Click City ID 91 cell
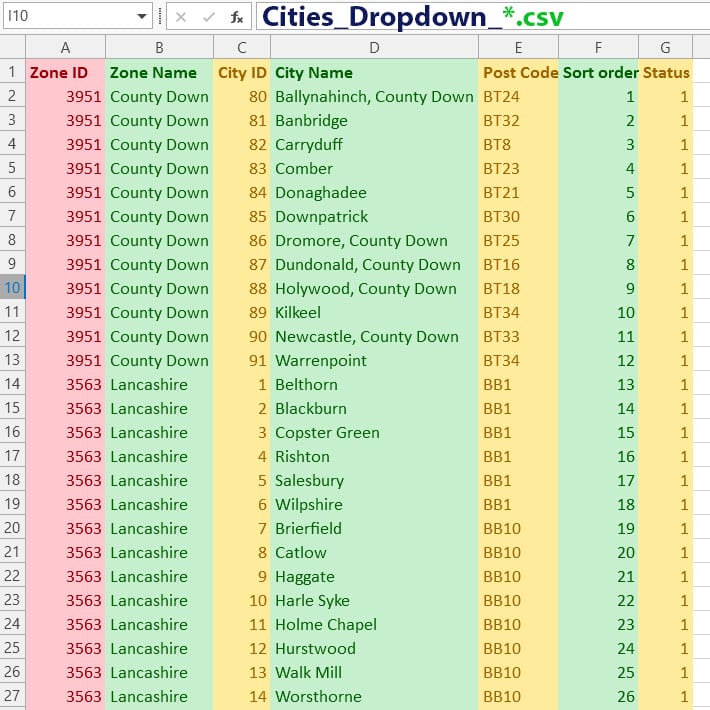 (242, 360)
